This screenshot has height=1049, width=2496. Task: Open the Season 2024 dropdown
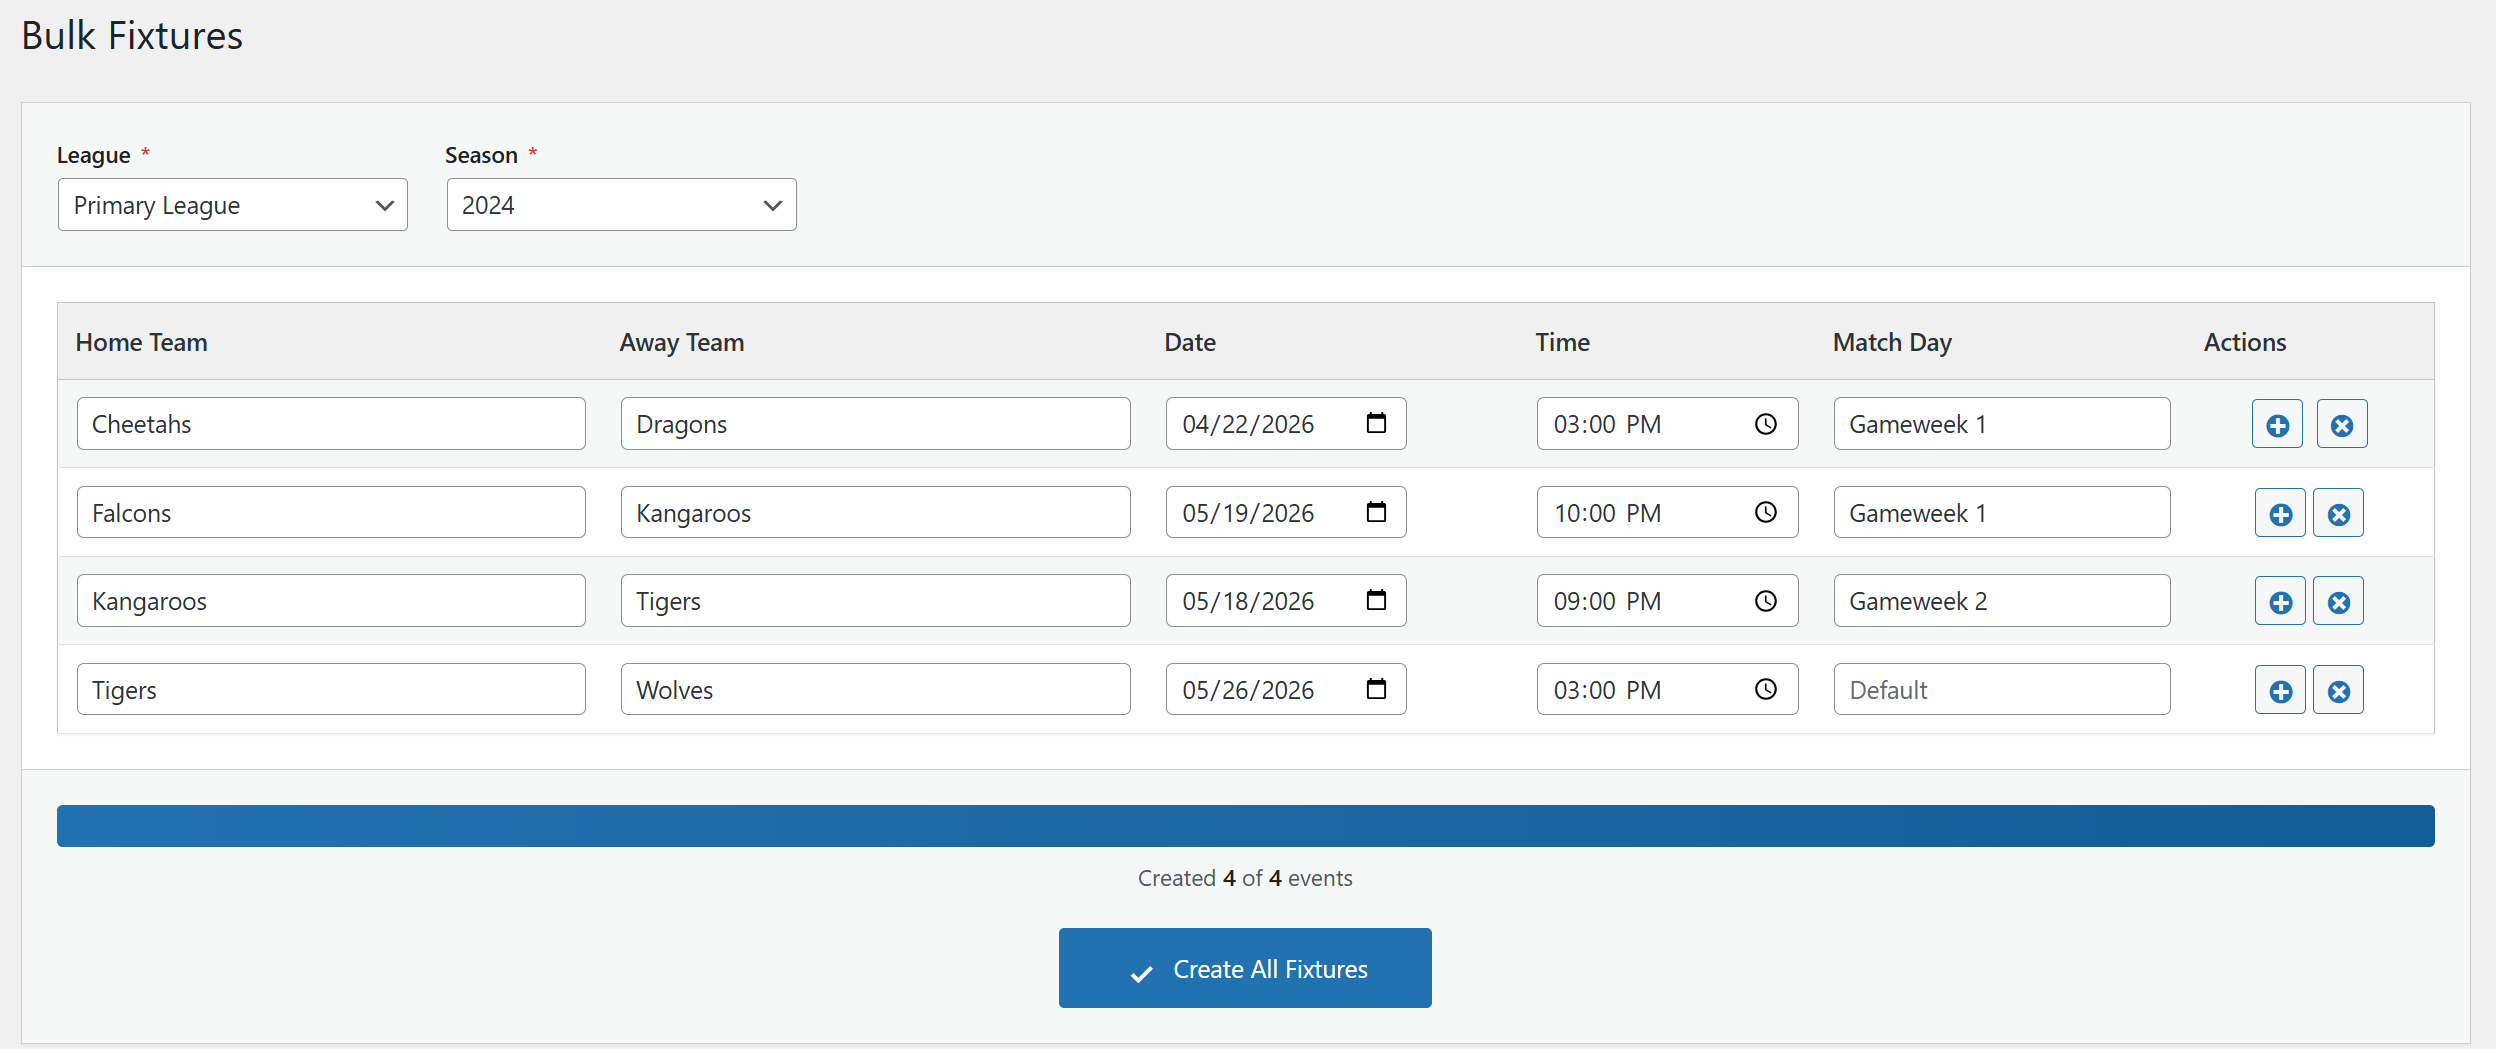(x=621, y=205)
